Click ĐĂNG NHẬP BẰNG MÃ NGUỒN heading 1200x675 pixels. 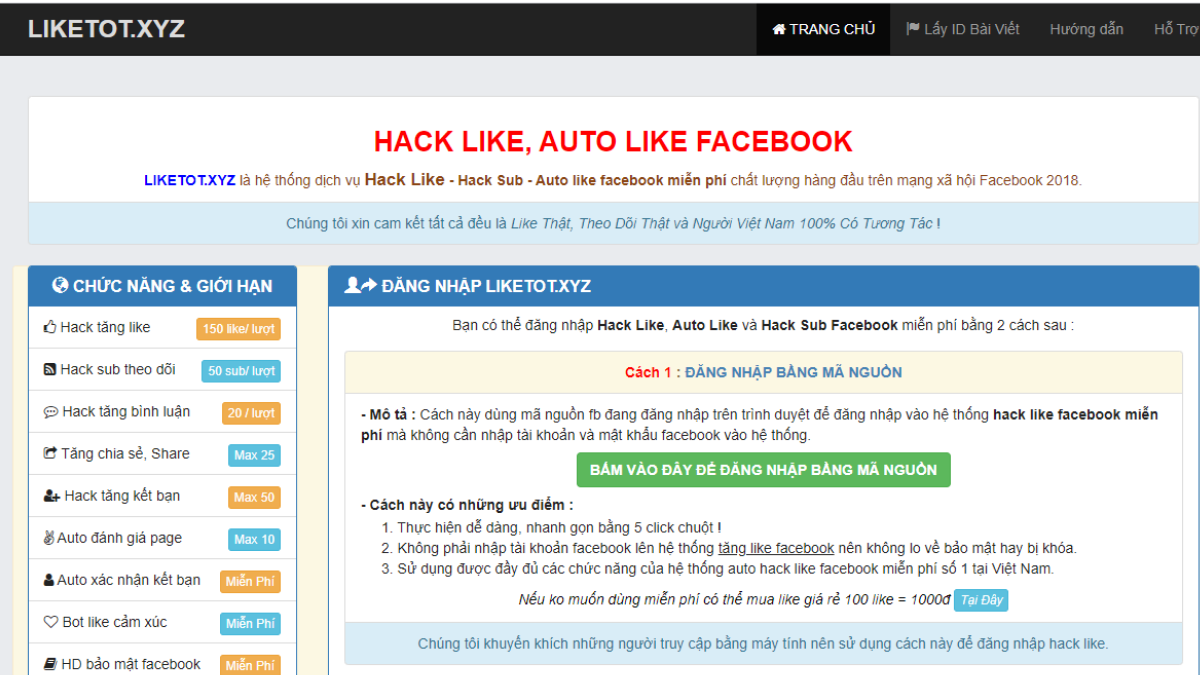pyautogui.click(x=793, y=372)
